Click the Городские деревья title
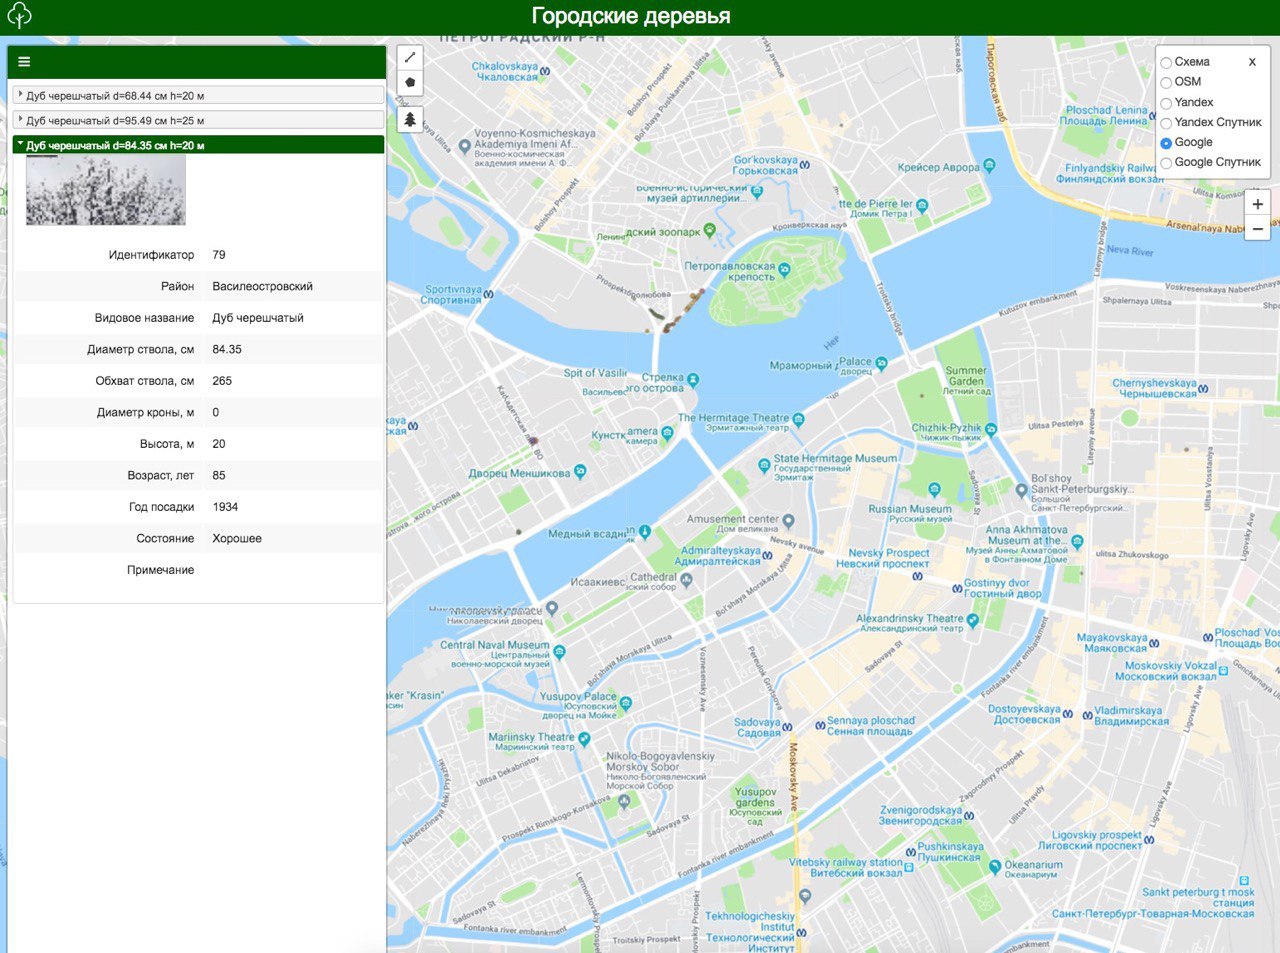The image size is (1280, 953). click(x=631, y=16)
